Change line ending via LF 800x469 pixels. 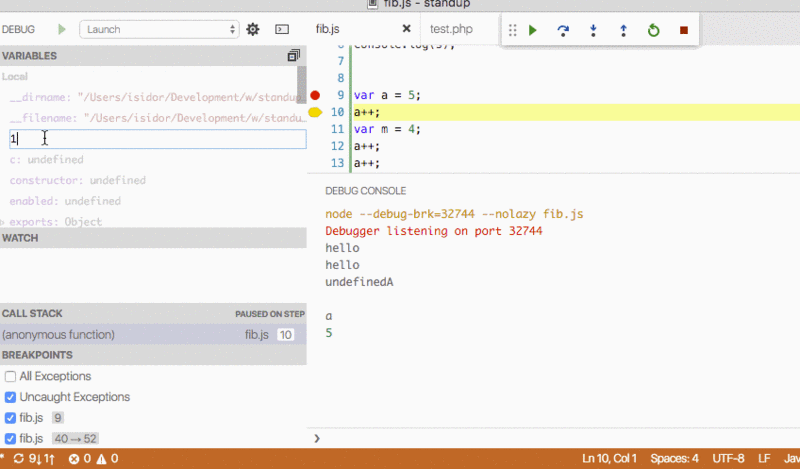[764, 458]
